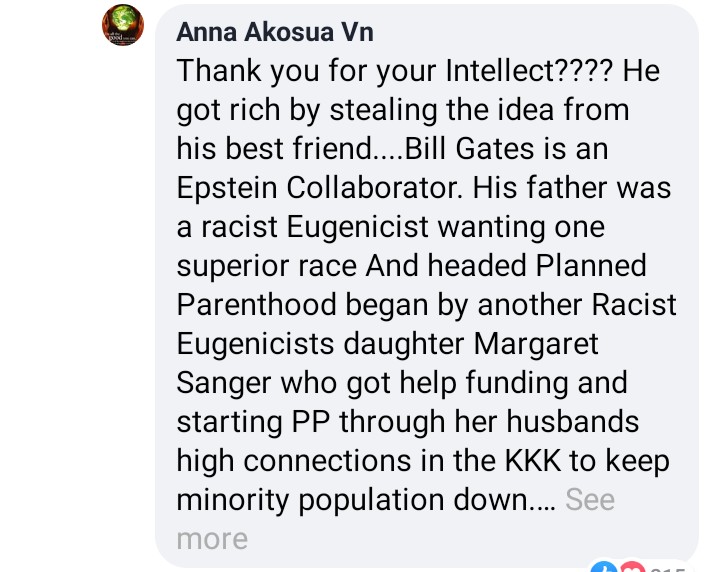The height and width of the screenshot is (572, 720).
Task: Expand the comment with See more
Action: pos(589,499)
